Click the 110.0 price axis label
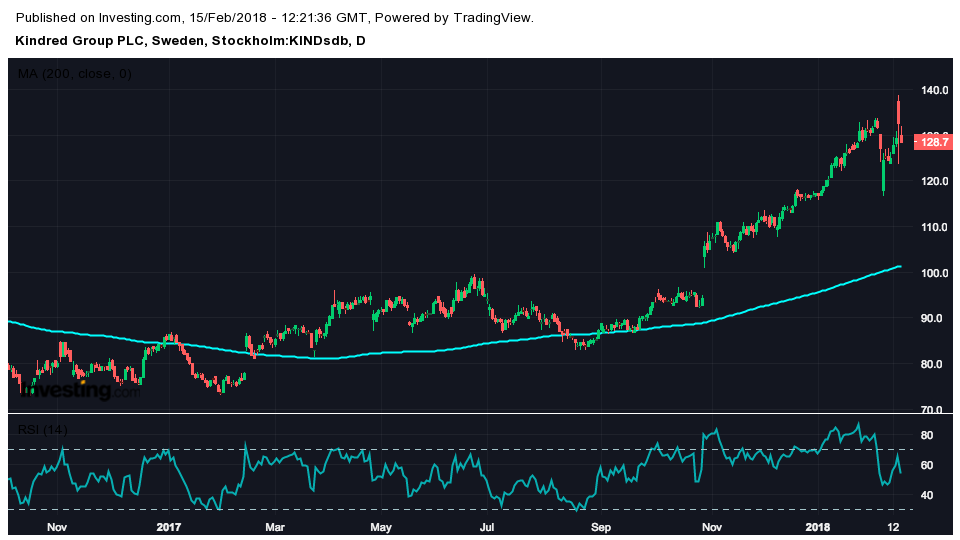960x540 pixels. [x=934, y=227]
